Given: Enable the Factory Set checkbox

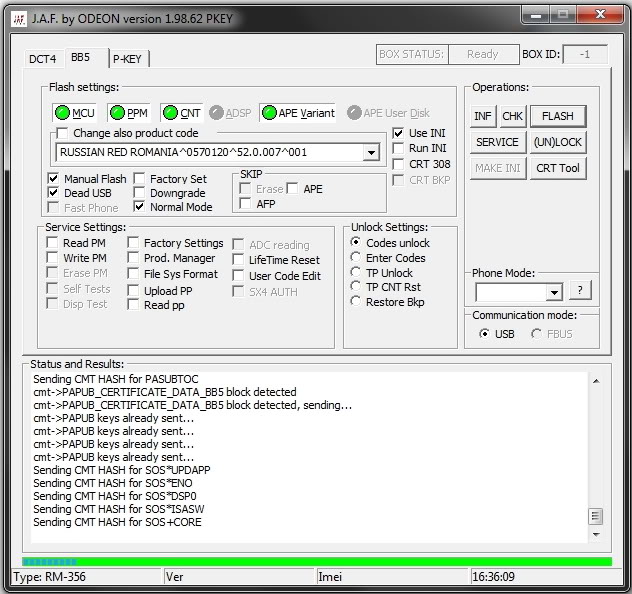Looking at the screenshot, I should [x=139, y=179].
